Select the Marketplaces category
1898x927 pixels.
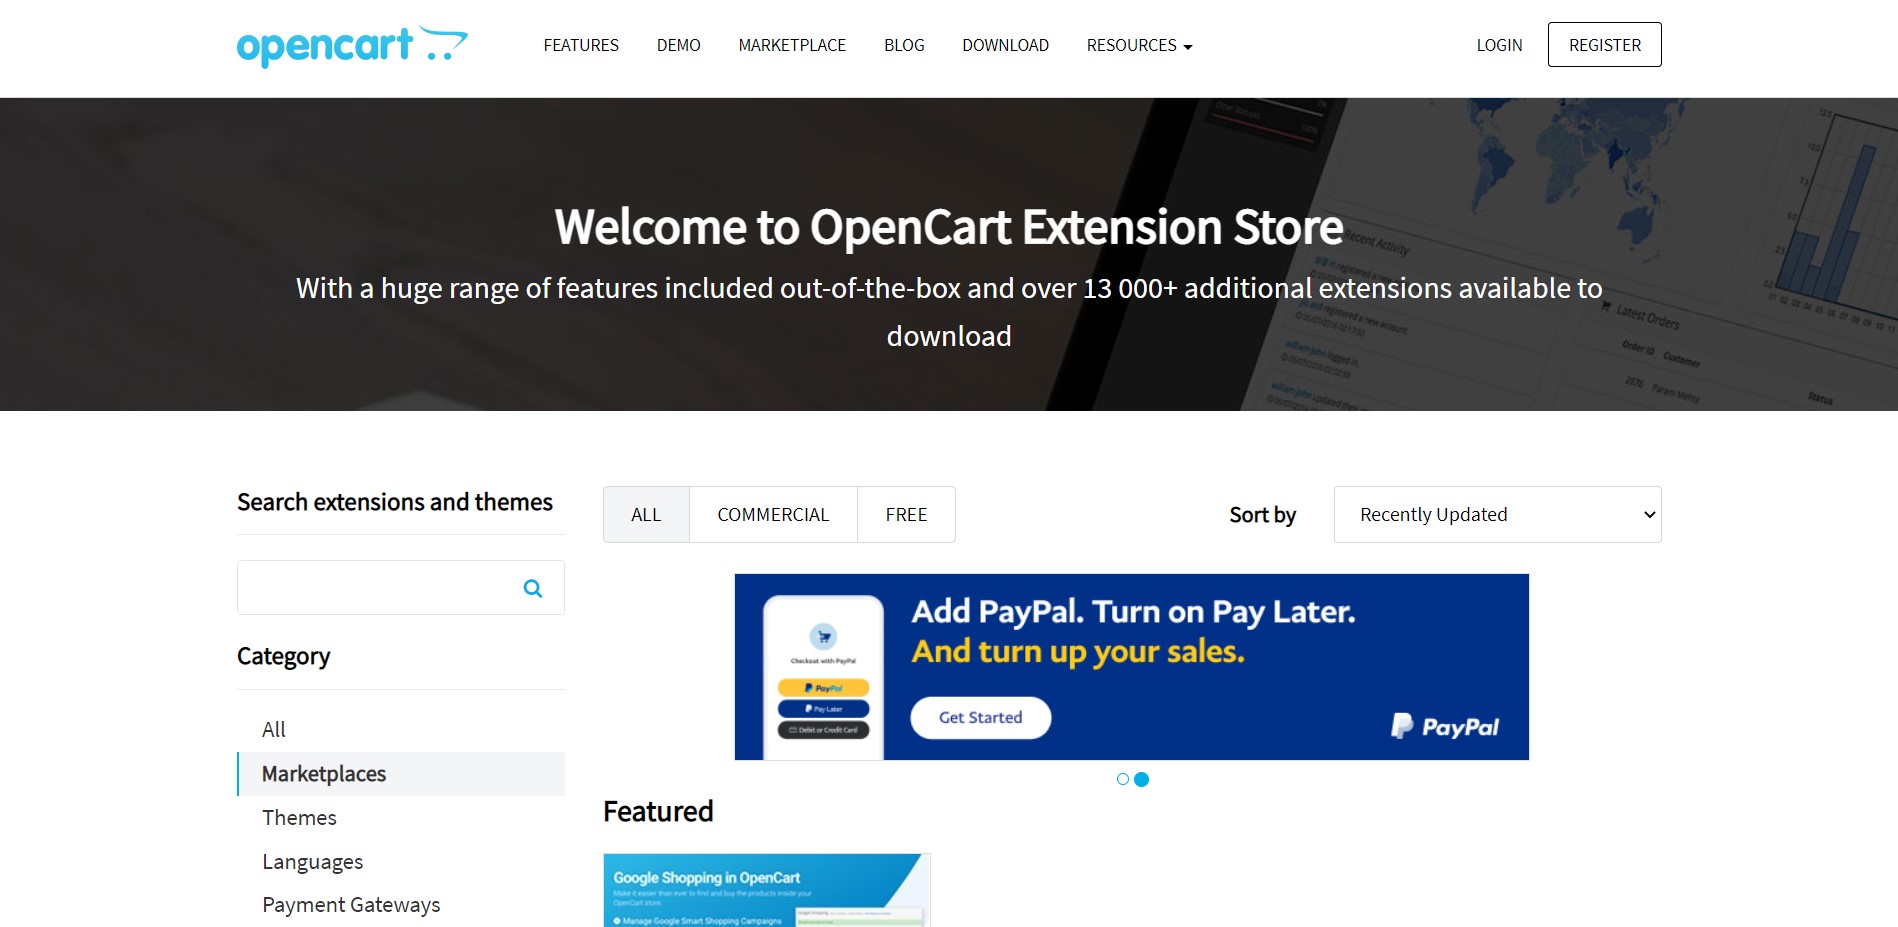pyautogui.click(x=401, y=774)
